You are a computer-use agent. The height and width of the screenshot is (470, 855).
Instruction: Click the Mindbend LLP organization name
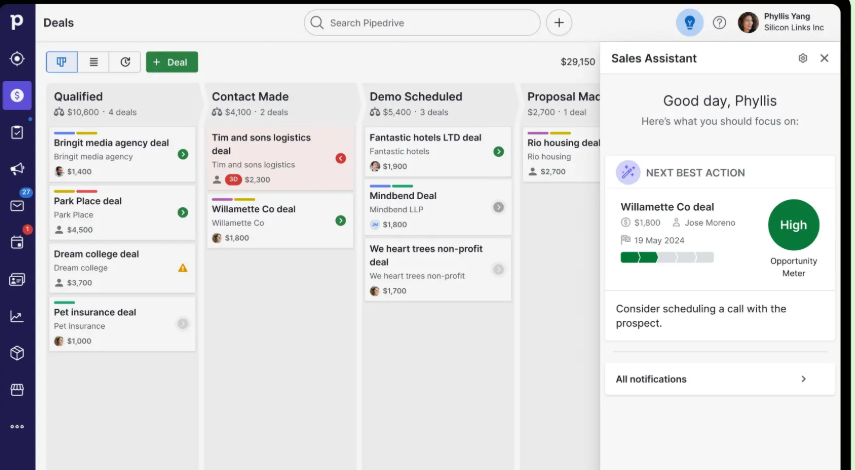pos(396,209)
